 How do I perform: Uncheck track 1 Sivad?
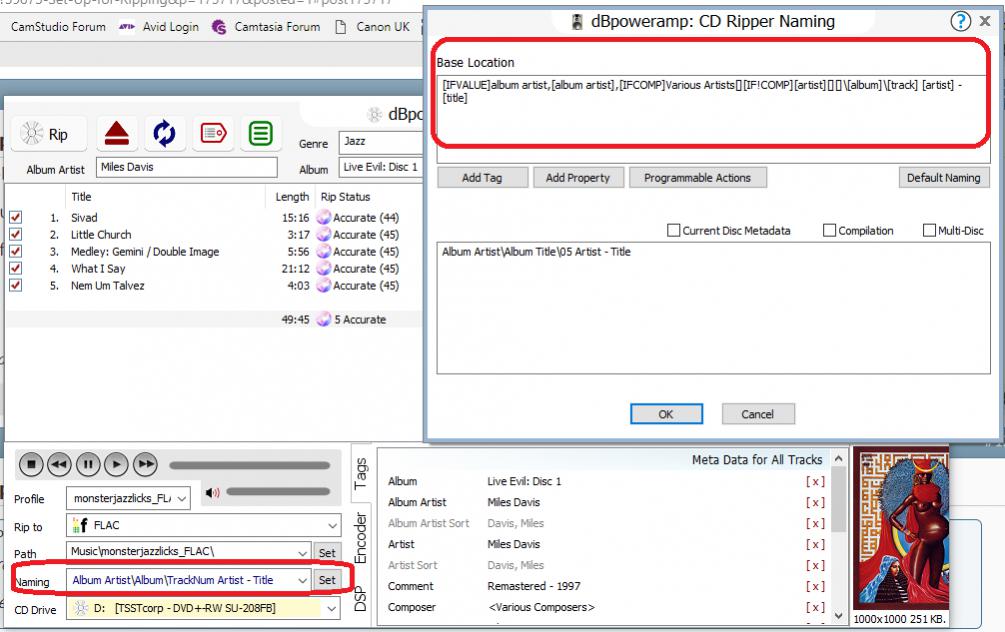pyautogui.click(x=15, y=217)
